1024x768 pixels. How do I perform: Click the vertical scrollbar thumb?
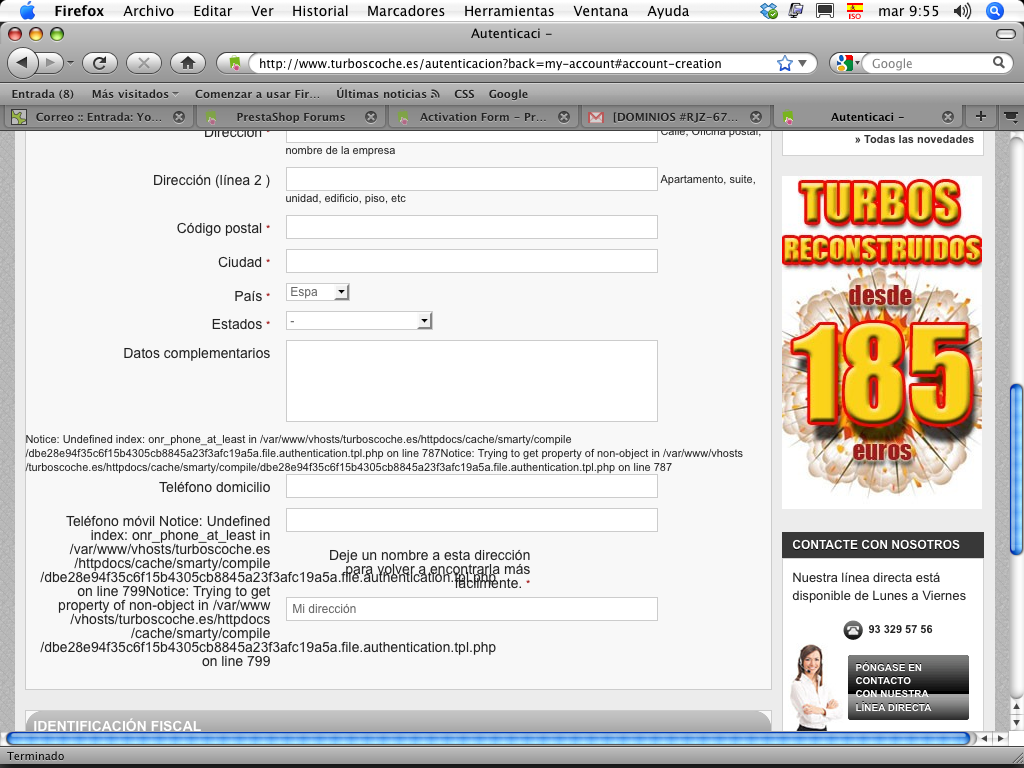coord(1016,470)
